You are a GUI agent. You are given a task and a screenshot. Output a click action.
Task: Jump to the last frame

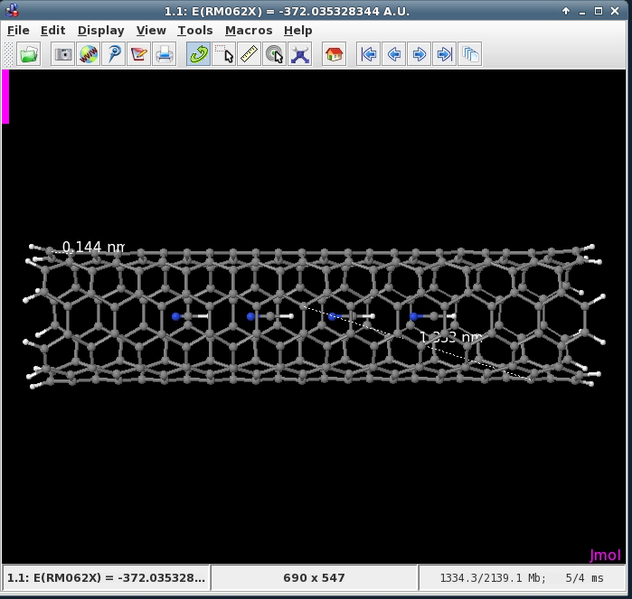coord(444,54)
